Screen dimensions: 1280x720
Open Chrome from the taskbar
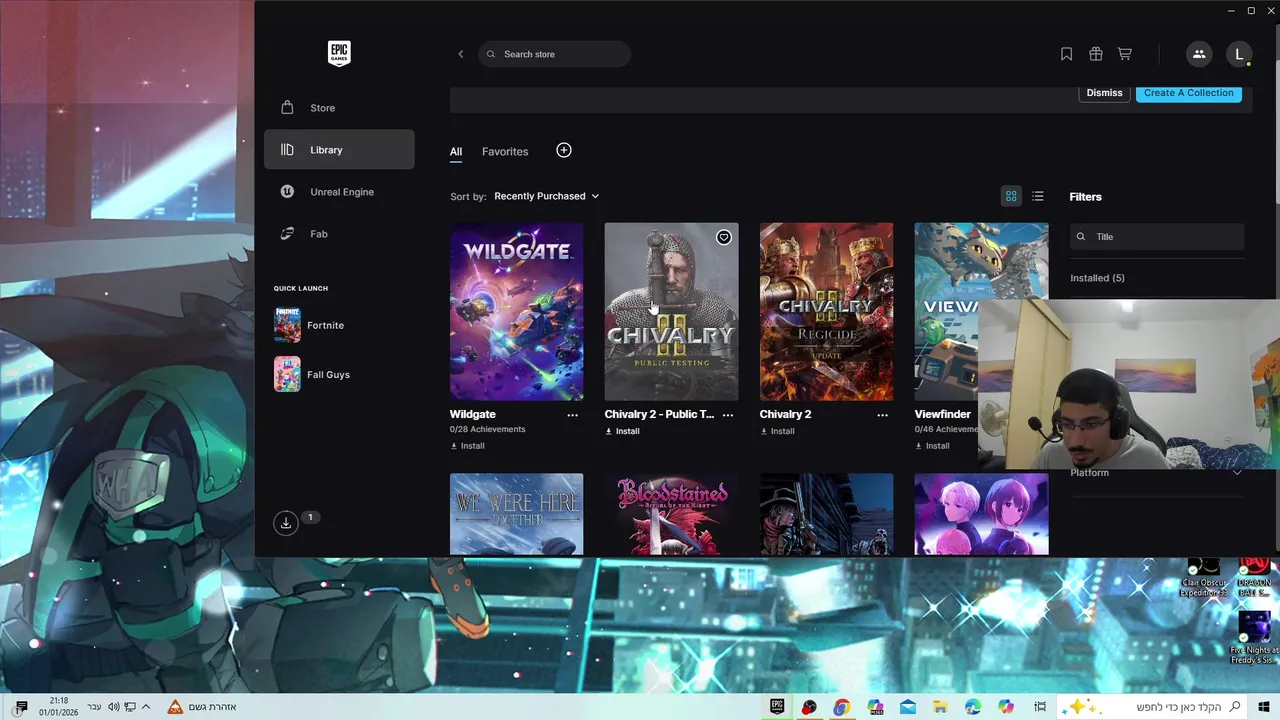842,706
